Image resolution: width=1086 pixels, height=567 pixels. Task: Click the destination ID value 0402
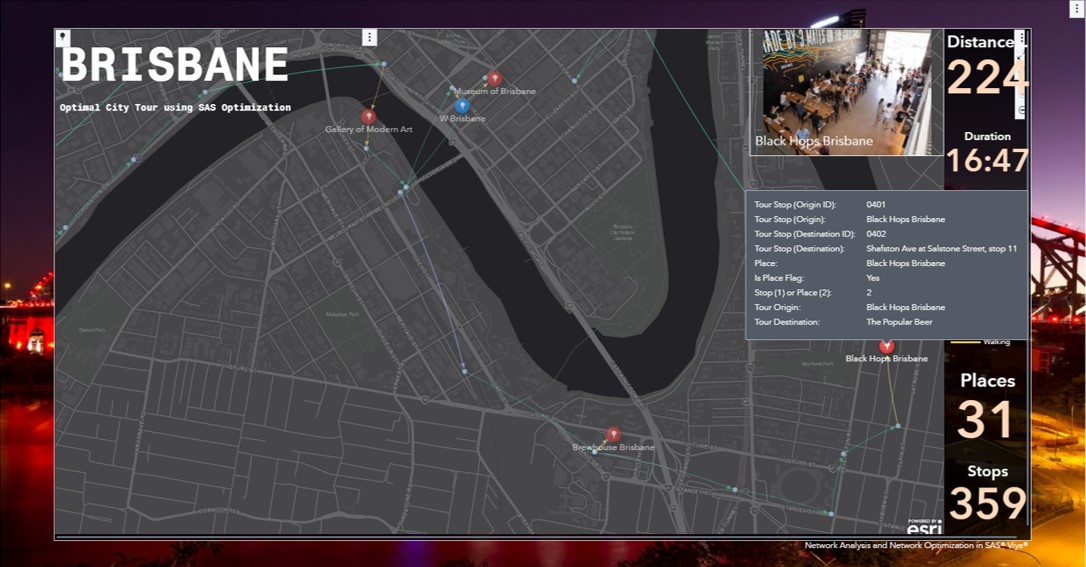pos(876,234)
